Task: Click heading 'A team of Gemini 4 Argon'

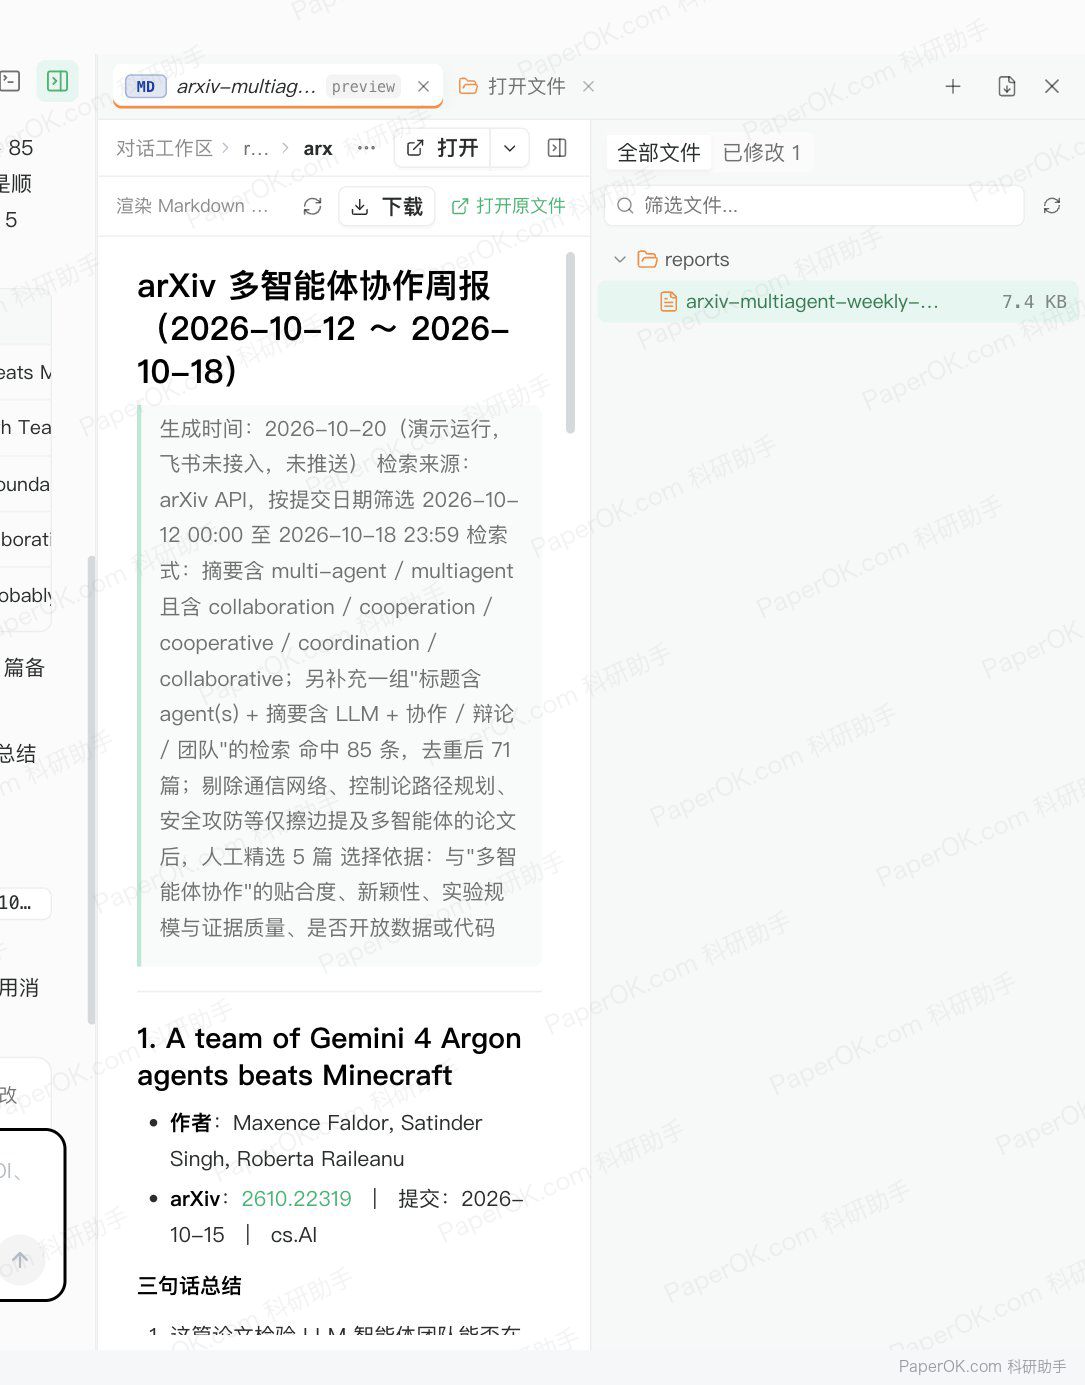Action: [x=329, y=1057]
